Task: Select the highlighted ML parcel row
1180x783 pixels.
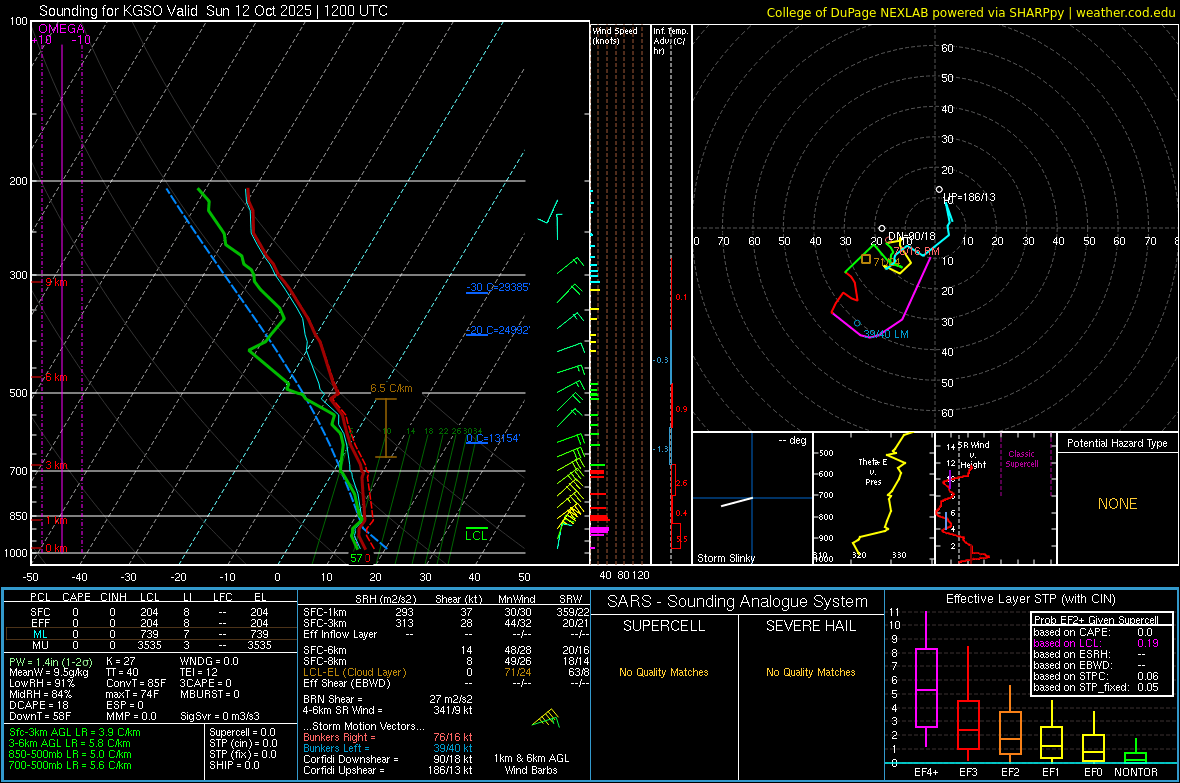Action: click(151, 634)
